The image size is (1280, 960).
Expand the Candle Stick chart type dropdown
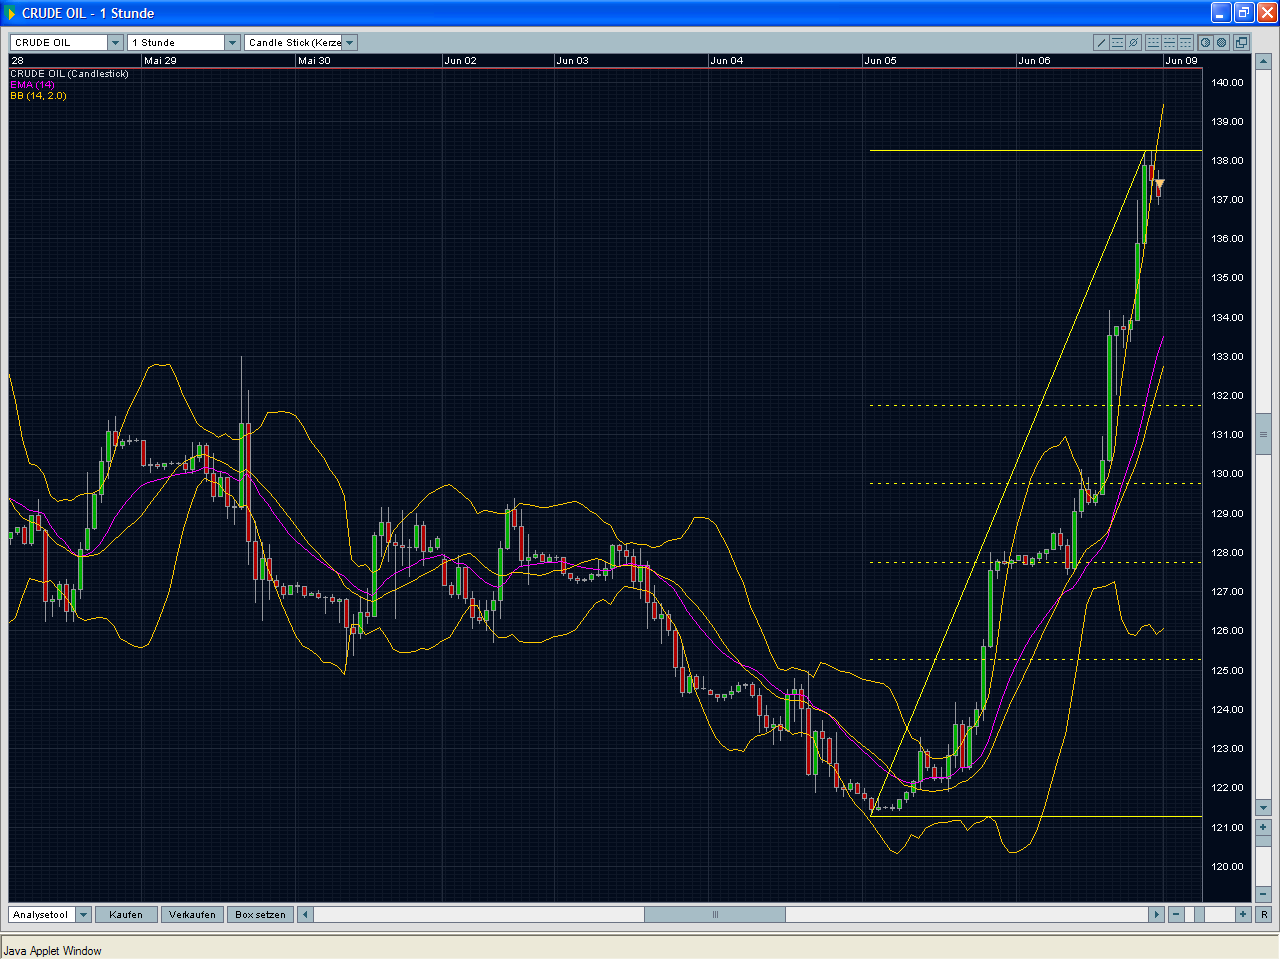point(349,43)
